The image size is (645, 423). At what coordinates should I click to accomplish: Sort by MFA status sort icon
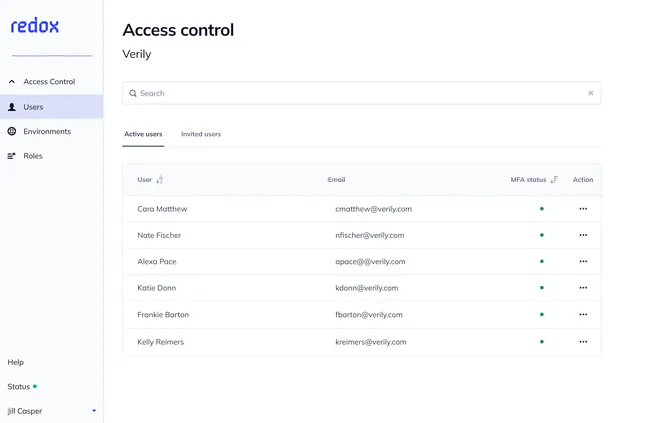tap(554, 179)
